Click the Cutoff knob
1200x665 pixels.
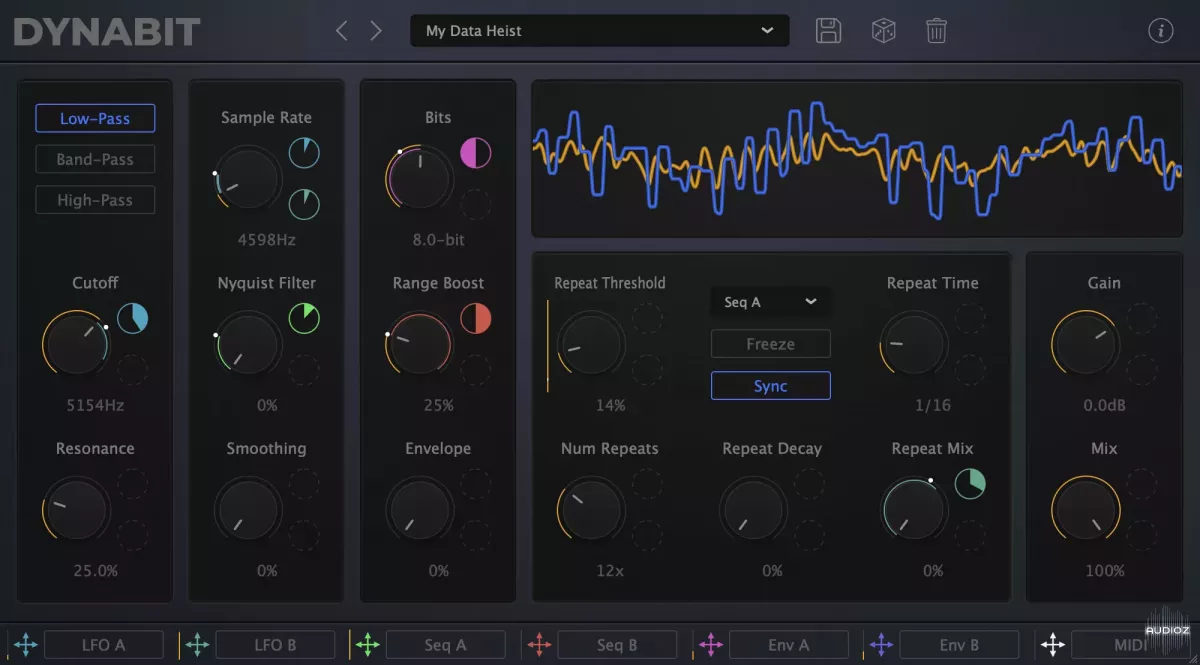(x=76, y=344)
